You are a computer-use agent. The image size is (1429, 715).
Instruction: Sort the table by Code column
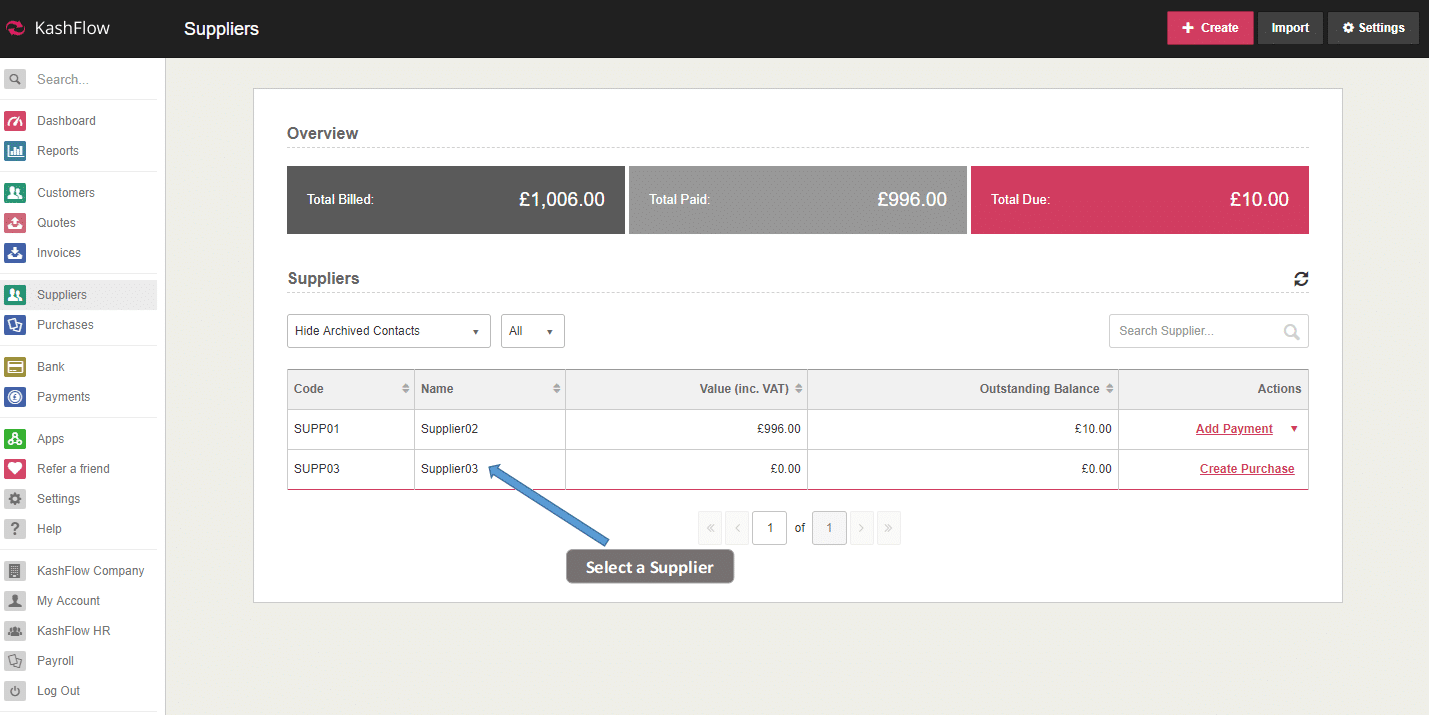pyautogui.click(x=405, y=389)
